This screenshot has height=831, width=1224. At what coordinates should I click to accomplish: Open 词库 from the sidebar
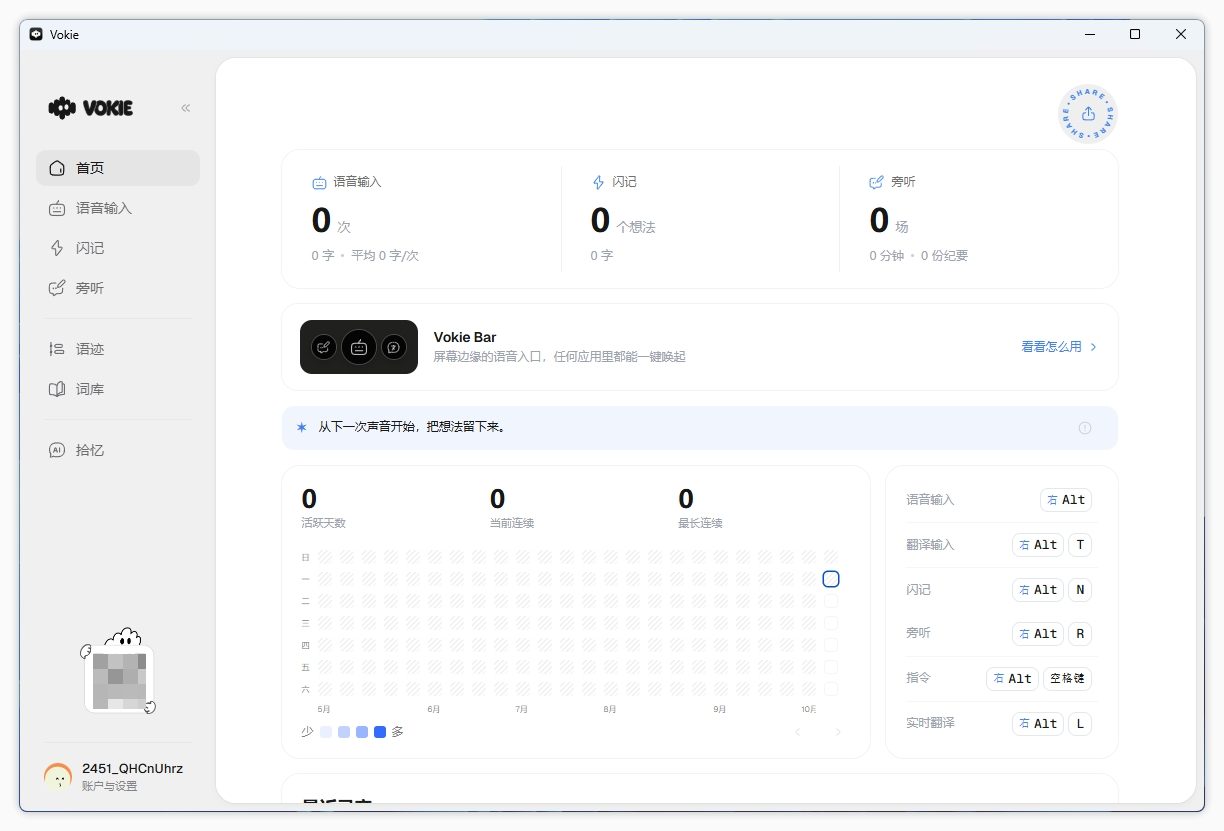[x=118, y=389]
